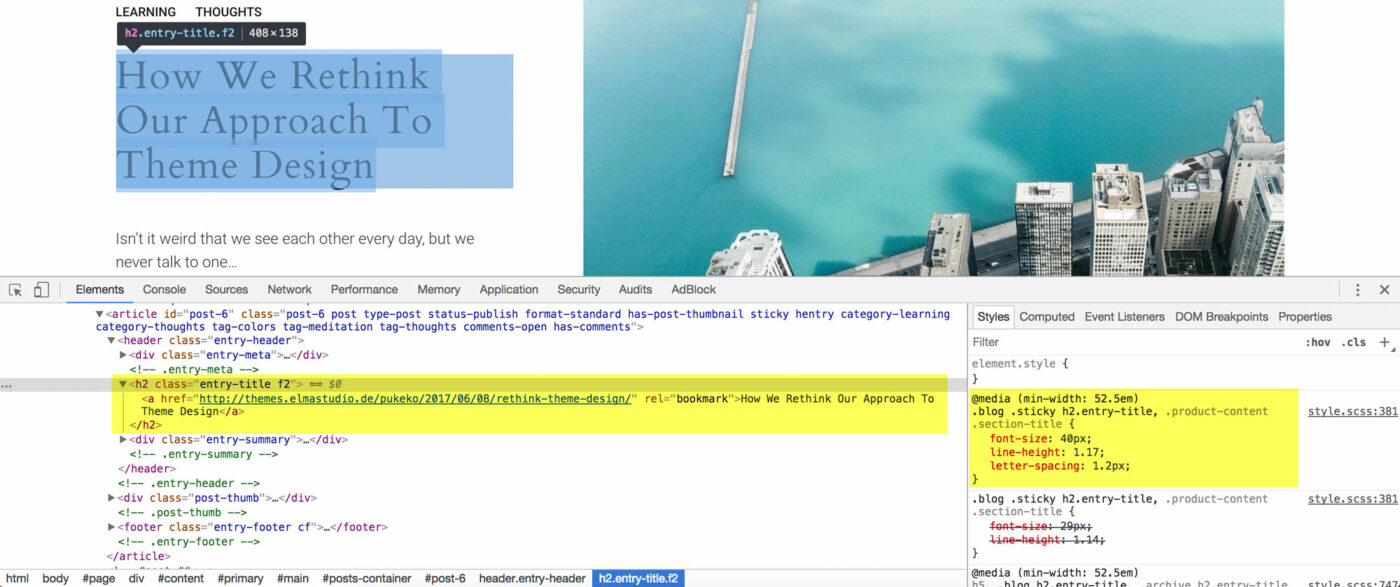Switch to the Console tab

coord(164,289)
